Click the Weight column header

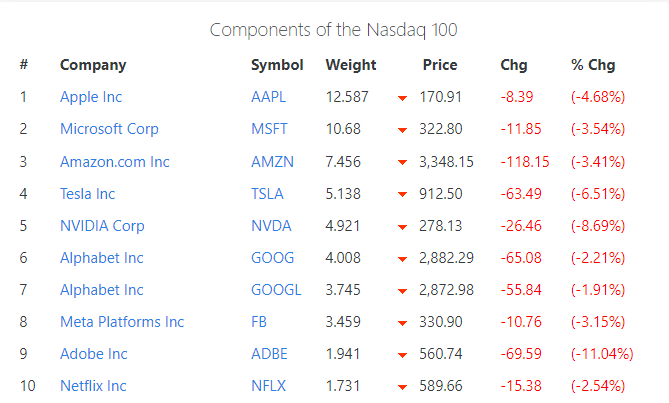[x=351, y=65]
